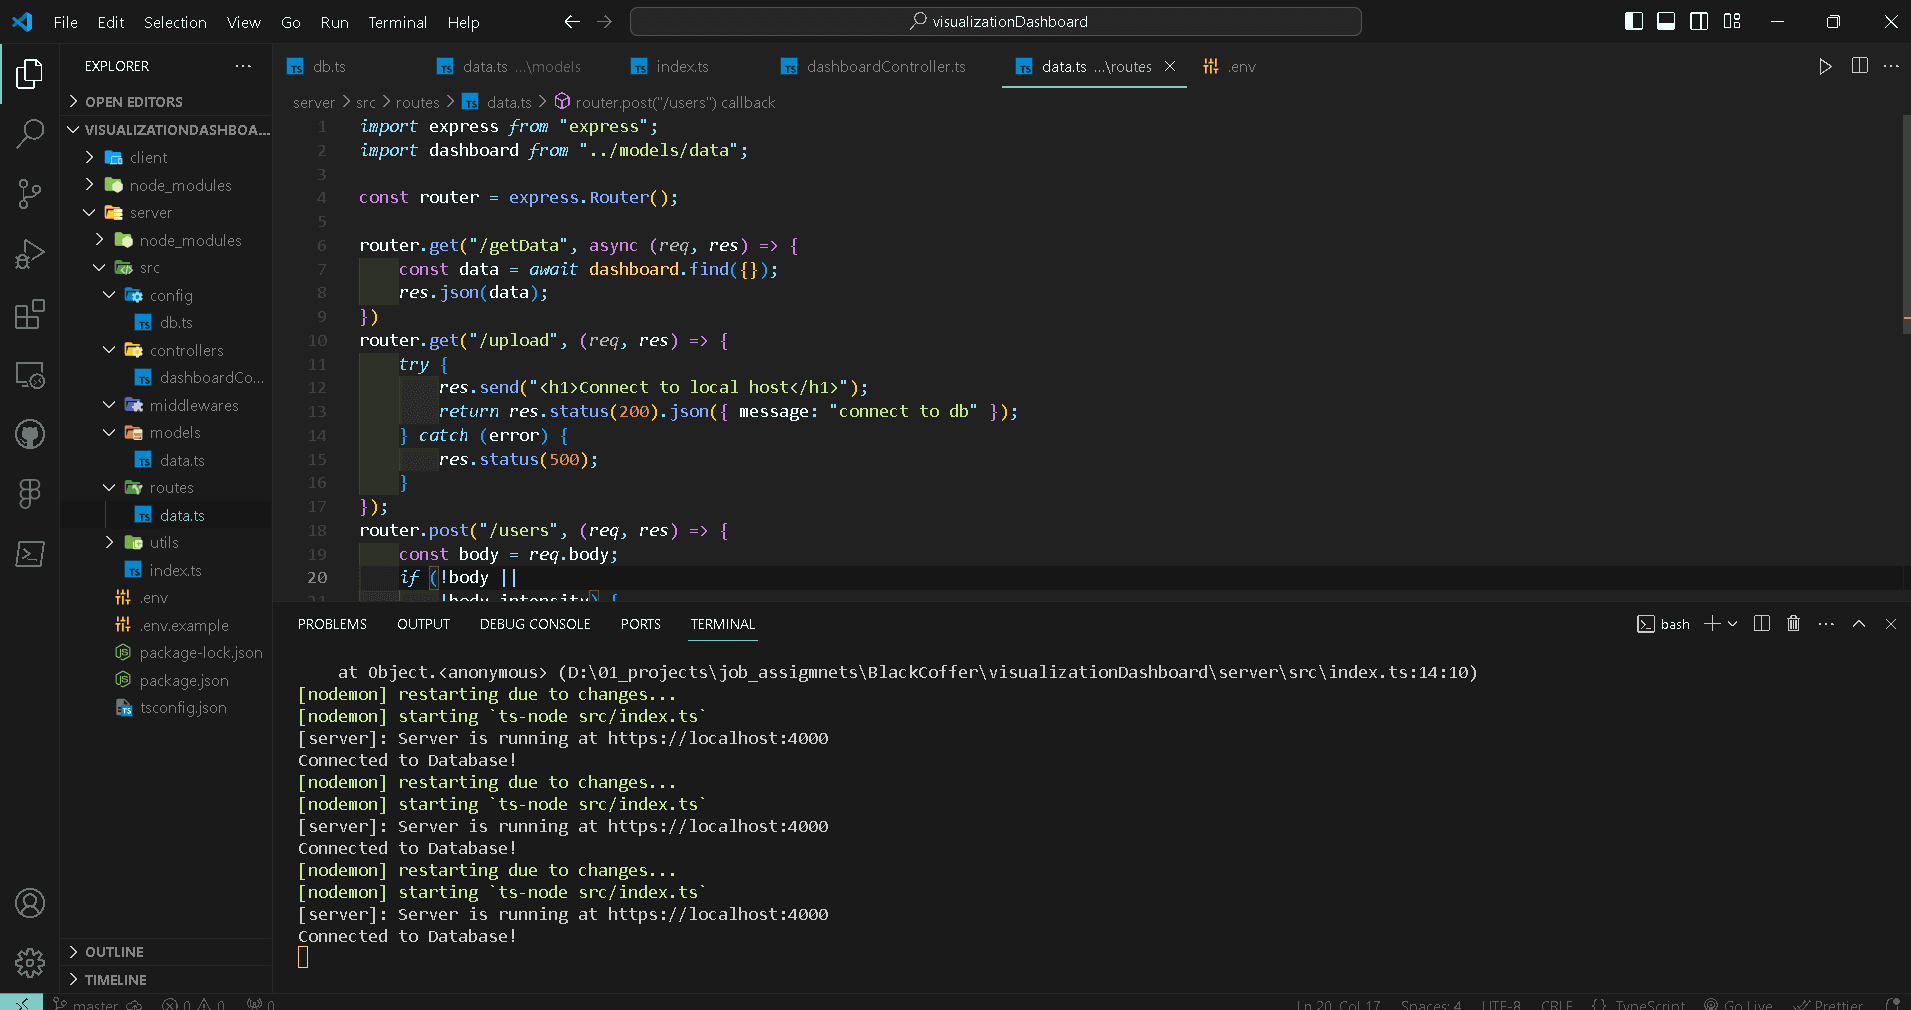The height and width of the screenshot is (1010, 1911).
Task: Open the new terminal launch profile dropdown
Action: coord(1733,624)
